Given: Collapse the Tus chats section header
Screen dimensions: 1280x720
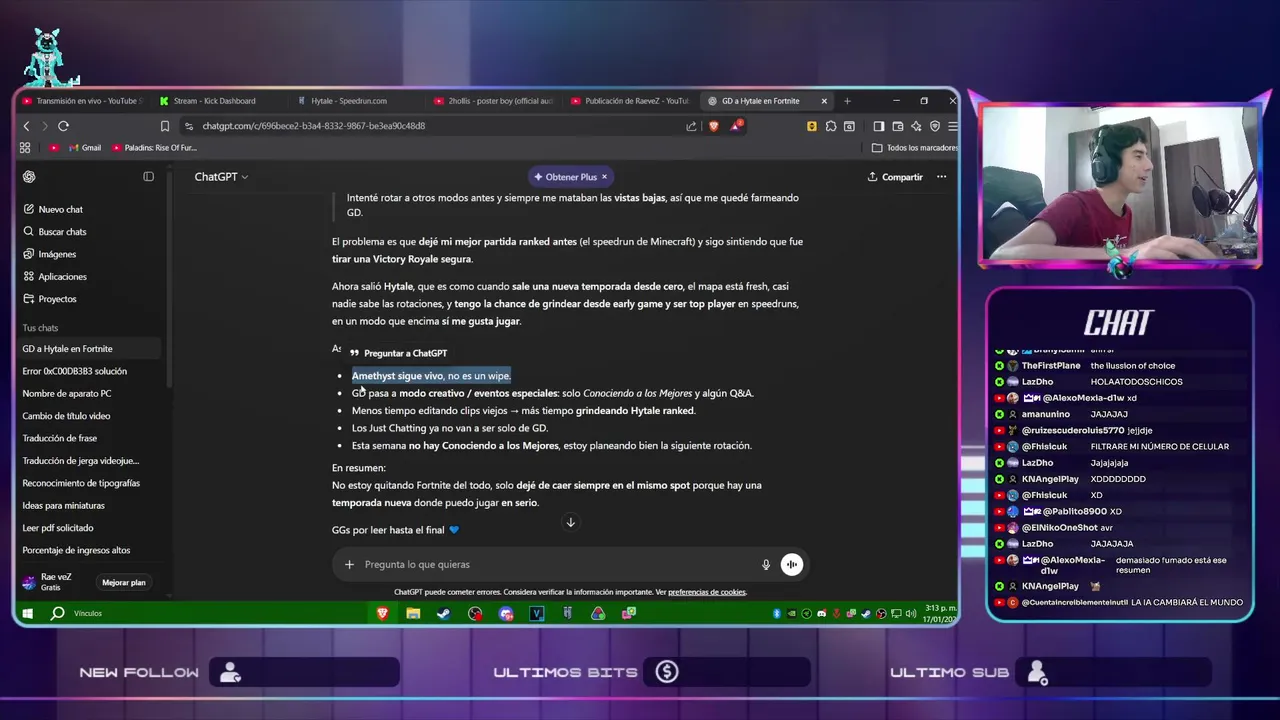Looking at the screenshot, I should click(40, 328).
